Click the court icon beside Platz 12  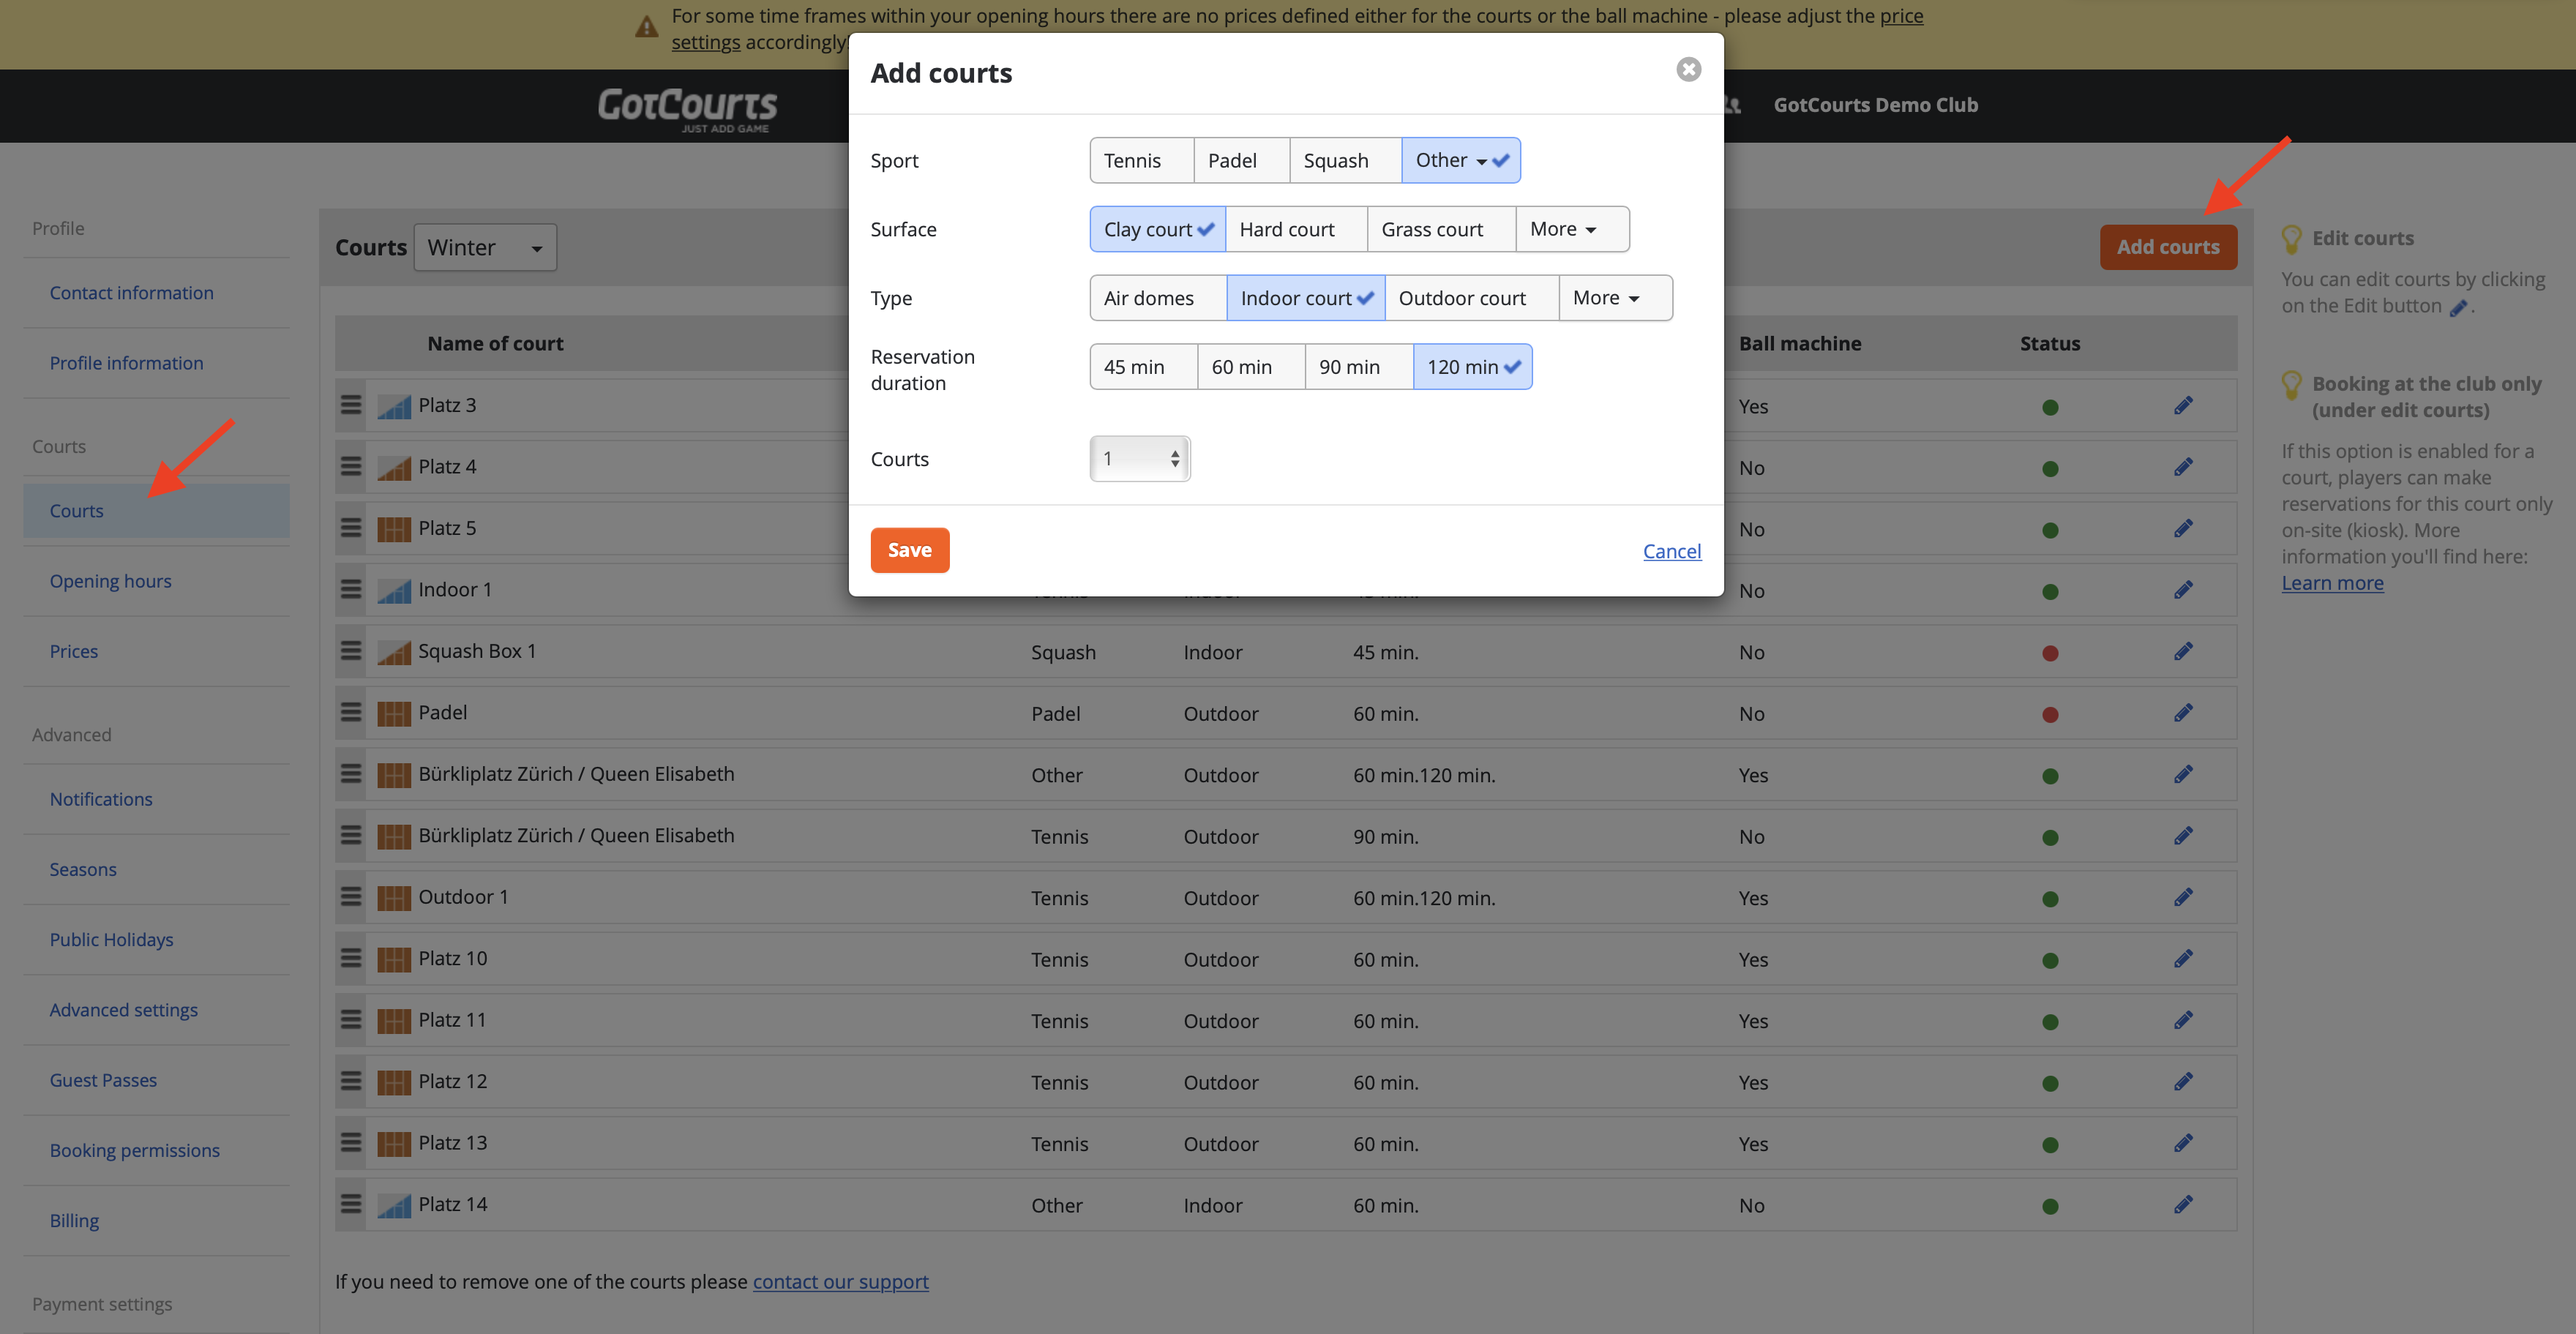pos(394,1082)
